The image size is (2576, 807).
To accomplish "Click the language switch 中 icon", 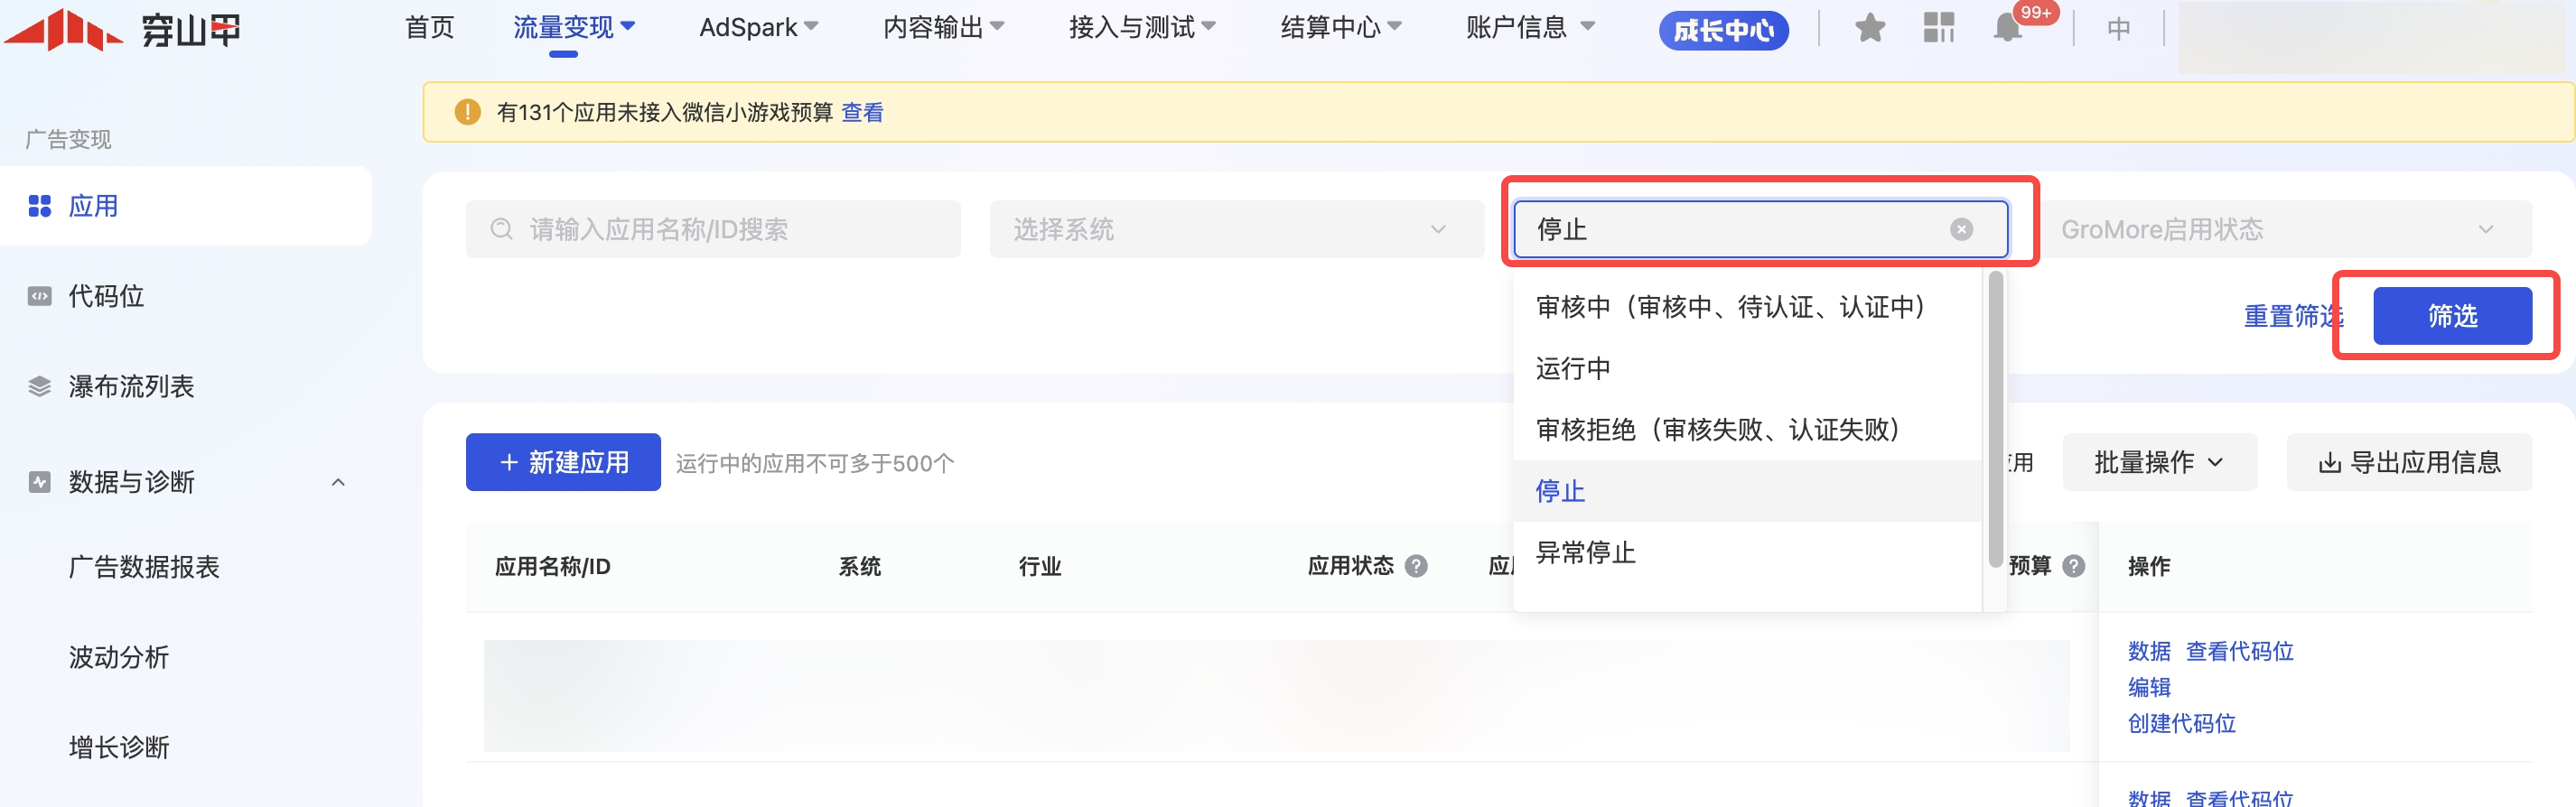I will (x=2118, y=29).
